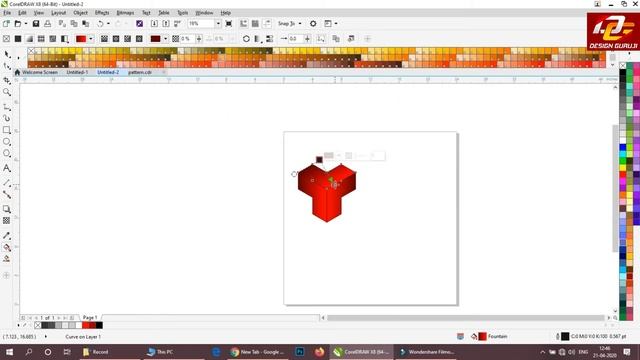Expand the application launcher dropdown arrow
The width and height of the screenshot is (640, 360).
tap(336, 24)
